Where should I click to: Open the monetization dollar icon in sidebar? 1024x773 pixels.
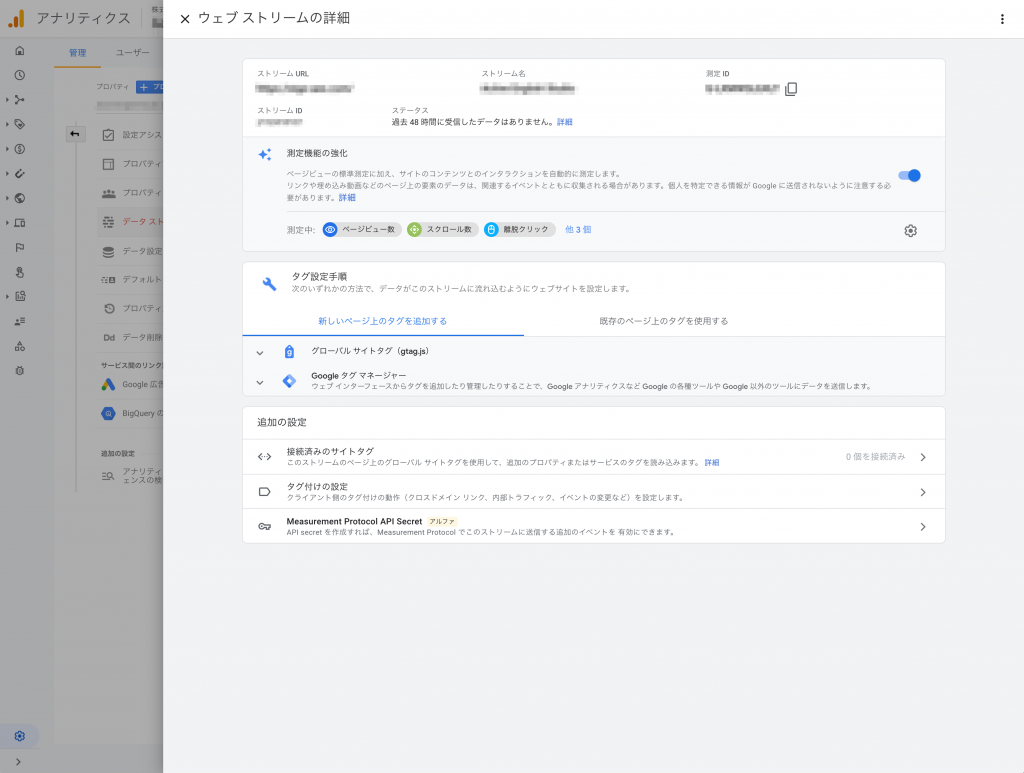[x=20, y=149]
